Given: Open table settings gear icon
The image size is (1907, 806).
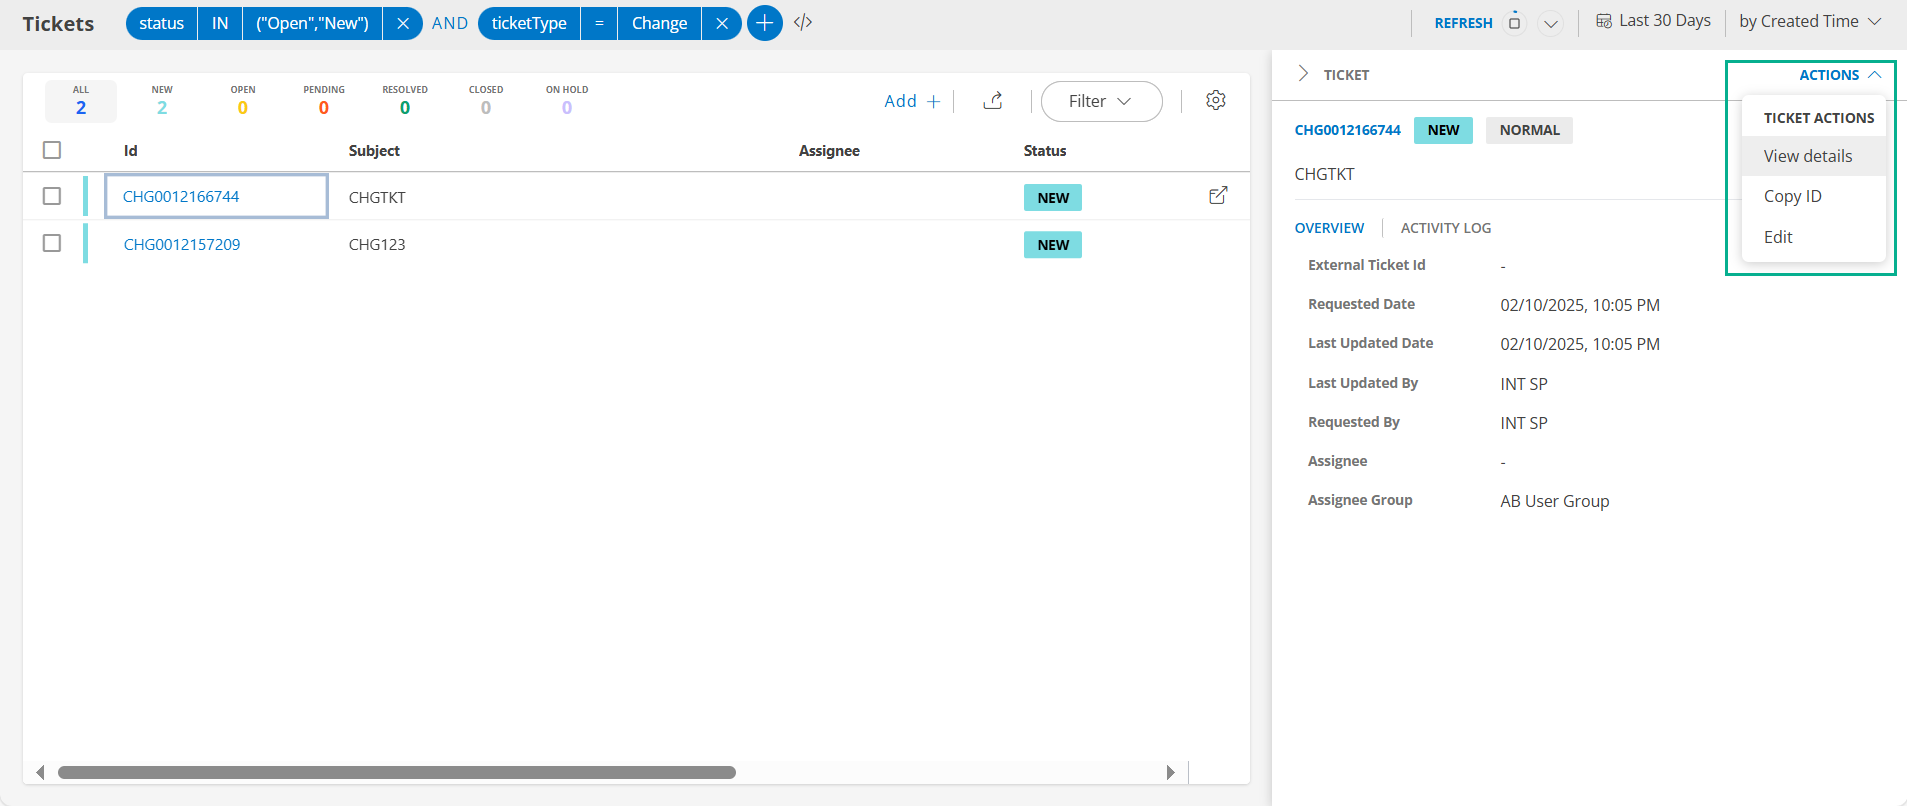Looking at the screenshot, I should point(1216,100).
